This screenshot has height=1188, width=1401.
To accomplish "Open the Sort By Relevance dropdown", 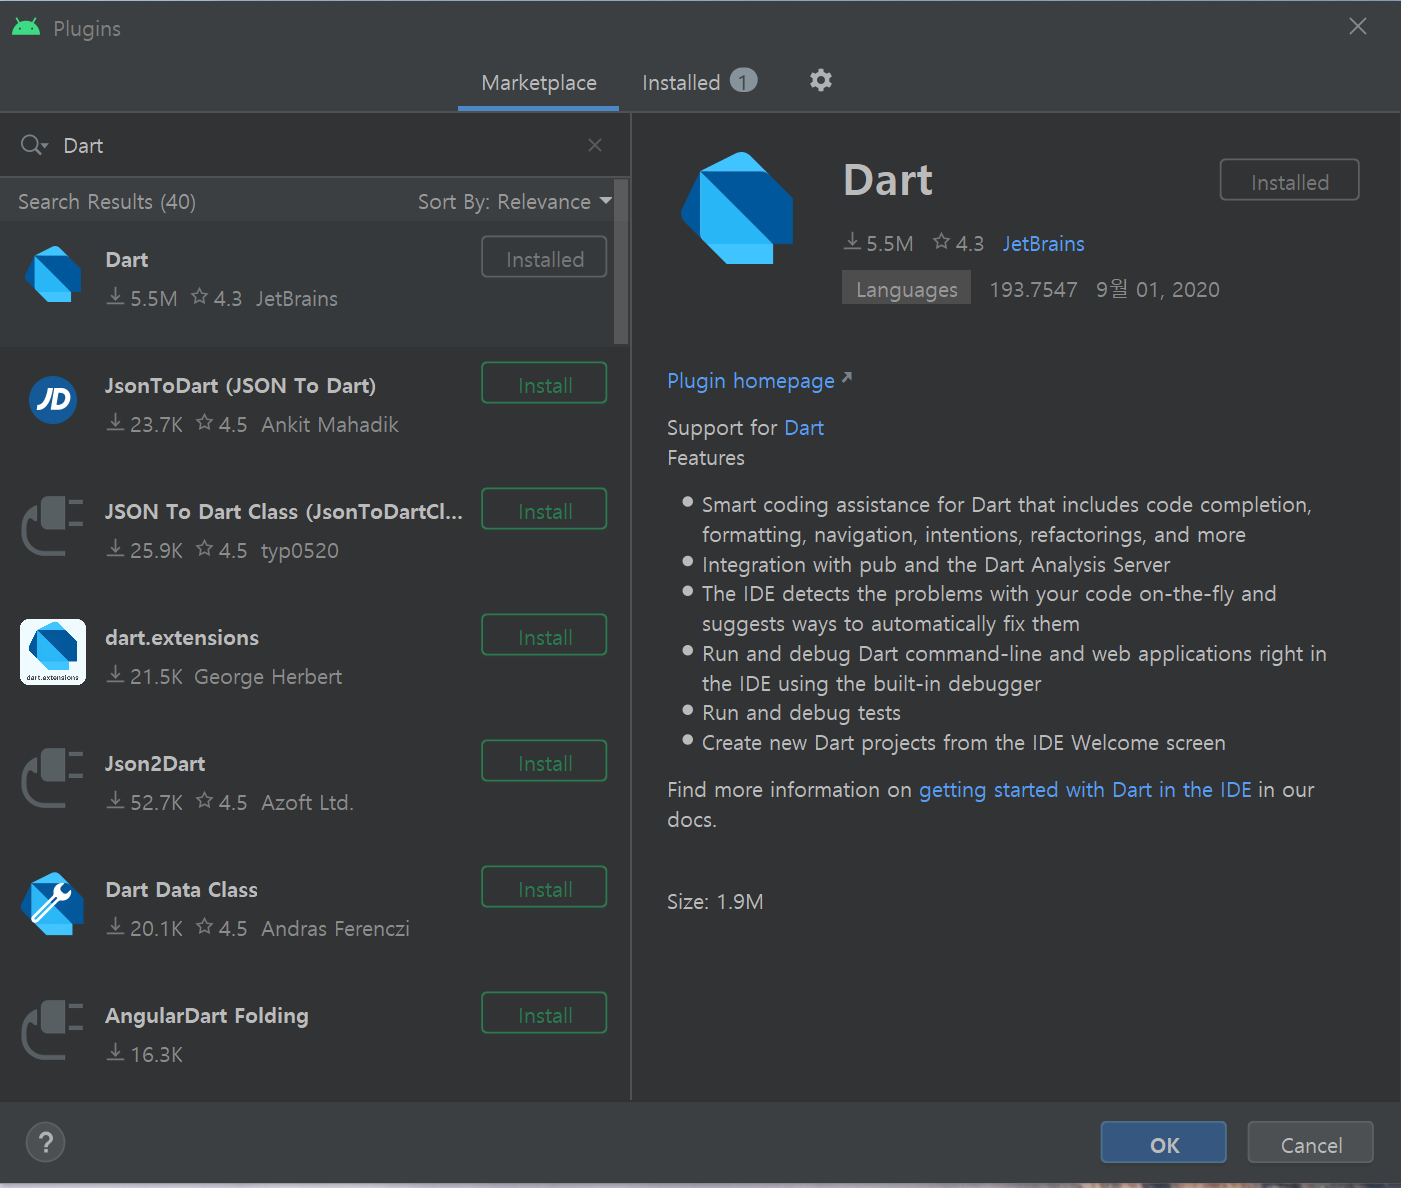I will [x=515, y=201].
